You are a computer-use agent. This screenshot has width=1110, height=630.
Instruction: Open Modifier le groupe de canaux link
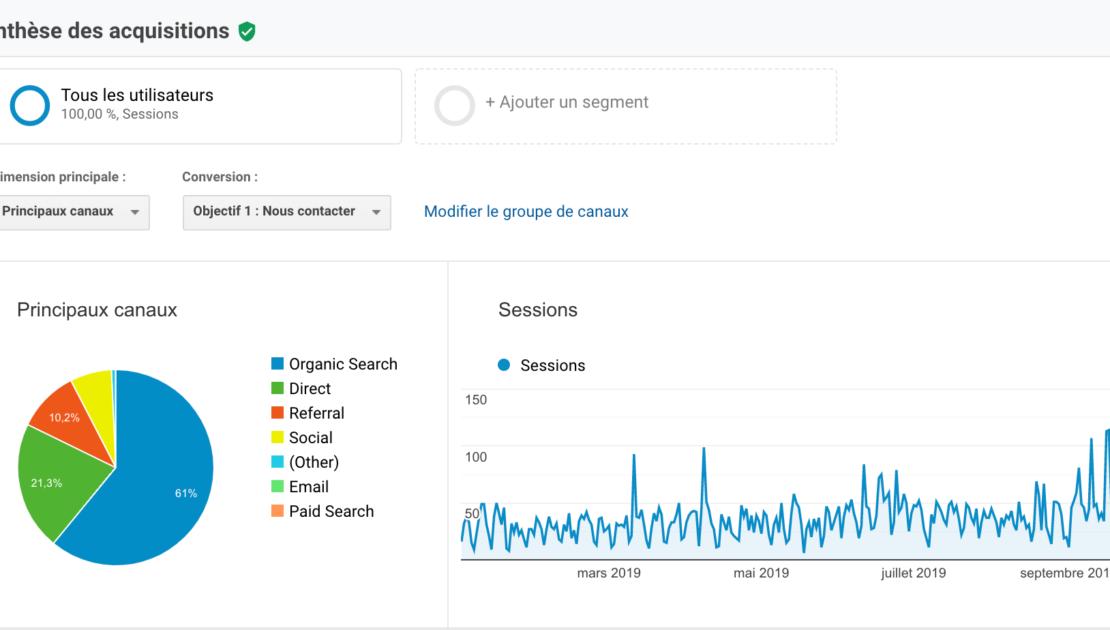click(526, 211)
